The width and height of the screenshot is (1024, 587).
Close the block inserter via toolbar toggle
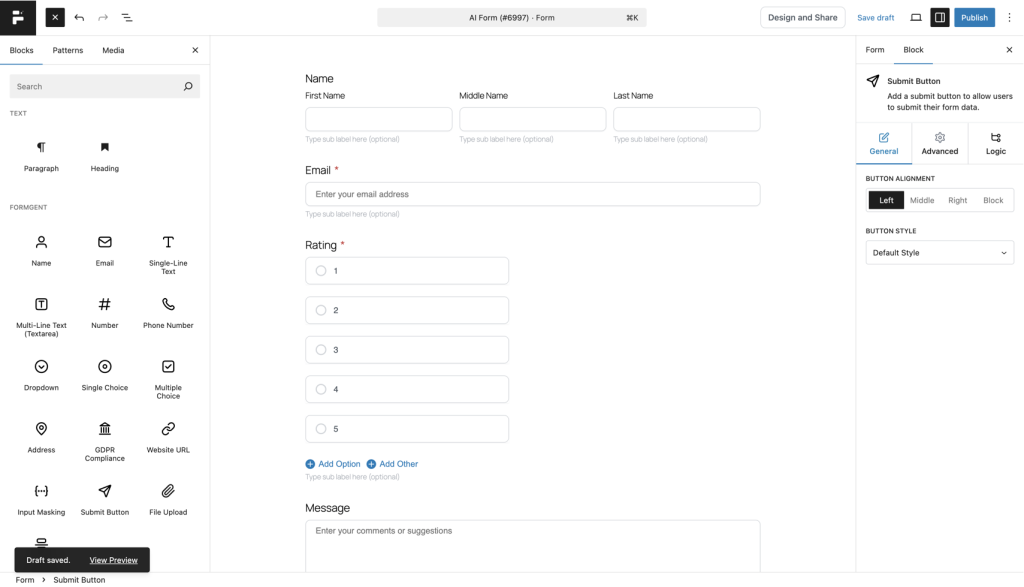(55, 18)
